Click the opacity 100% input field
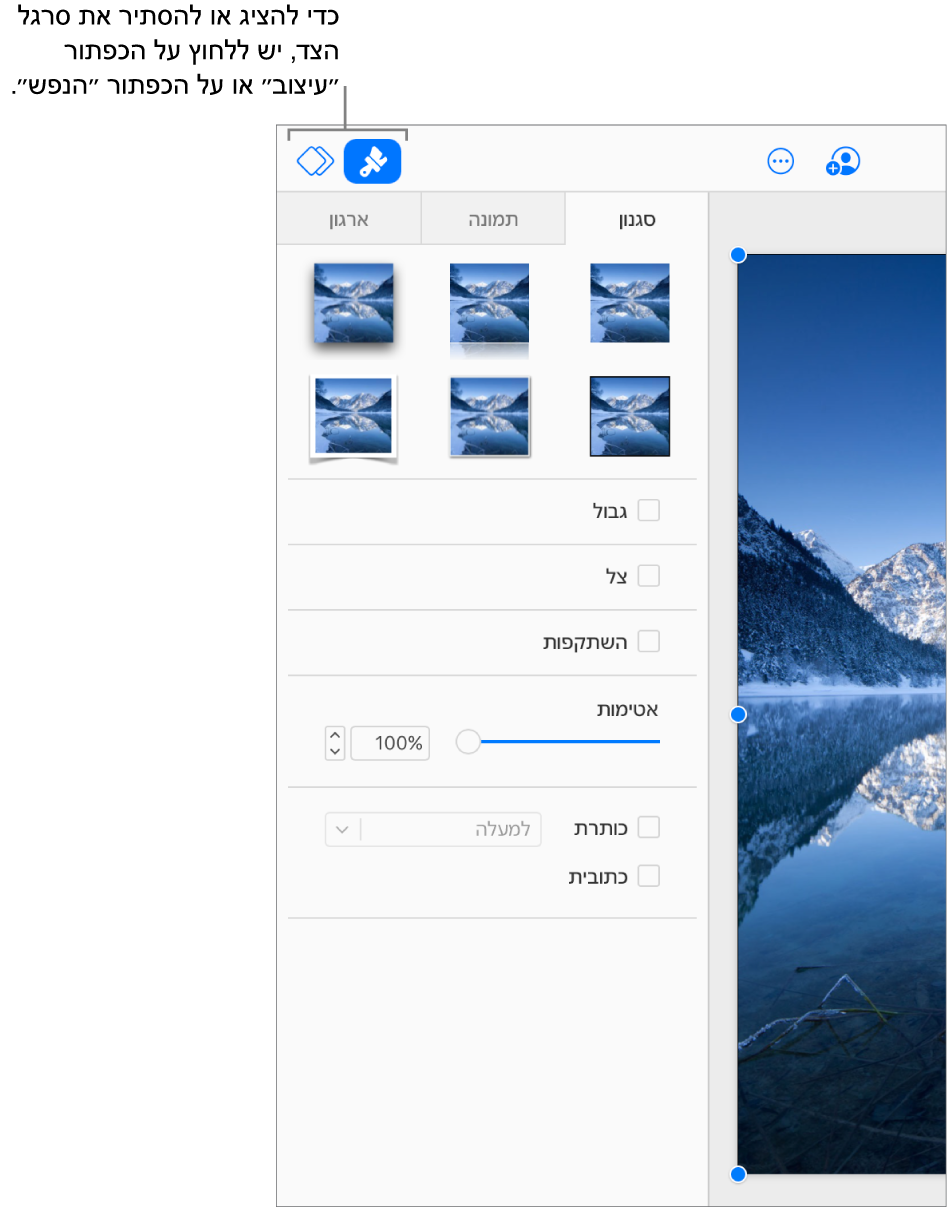 coord(390,743)
